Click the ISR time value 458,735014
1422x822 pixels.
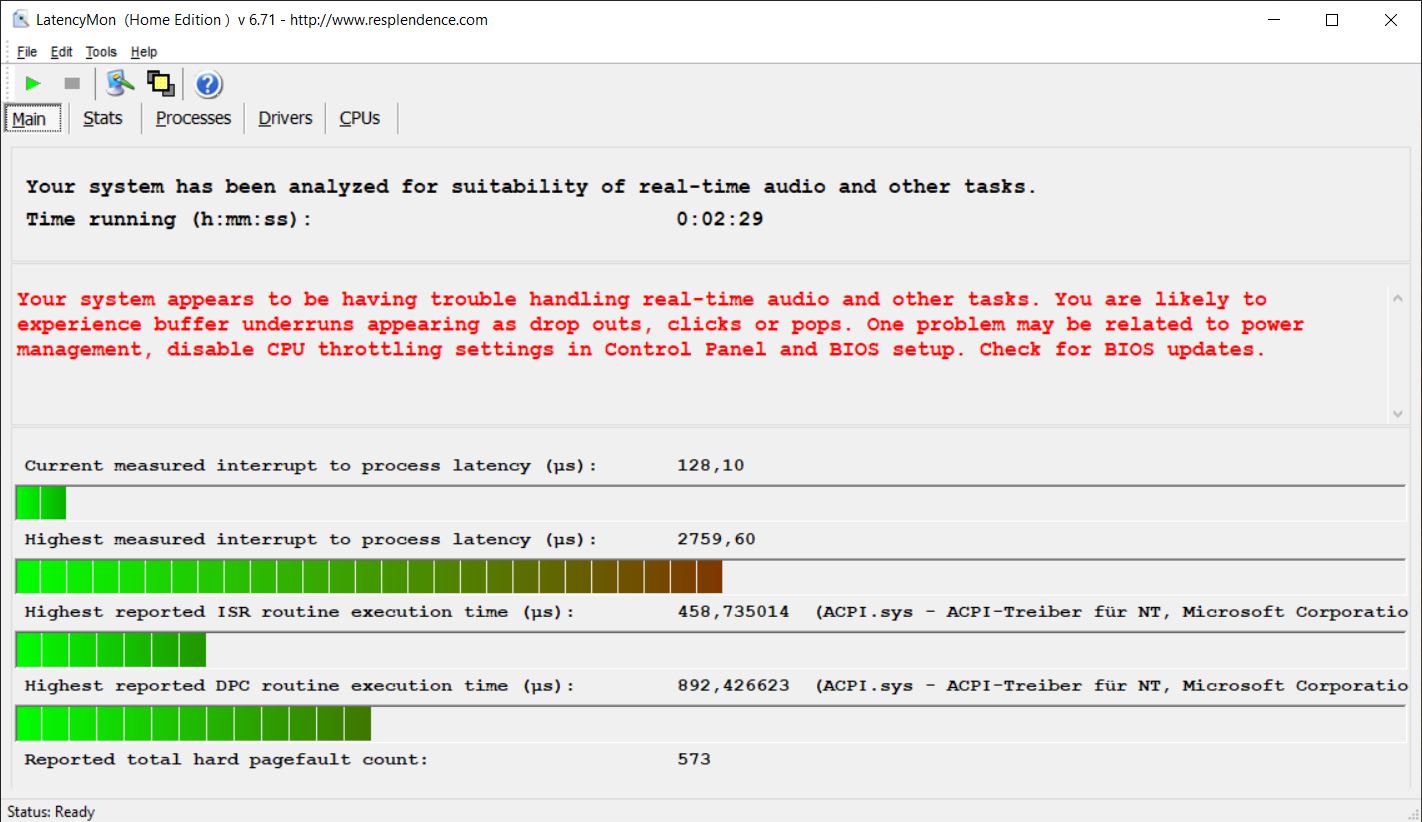click(x=733, y=612)
